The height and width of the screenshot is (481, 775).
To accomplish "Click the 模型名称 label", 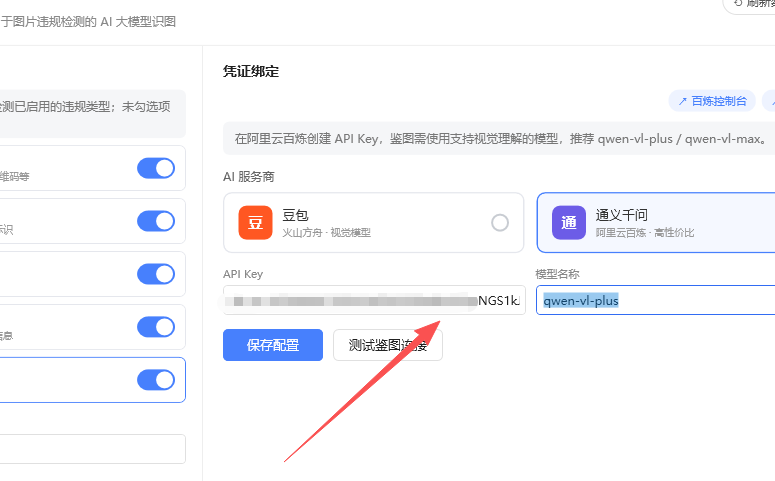I will [x=557, y=274].
